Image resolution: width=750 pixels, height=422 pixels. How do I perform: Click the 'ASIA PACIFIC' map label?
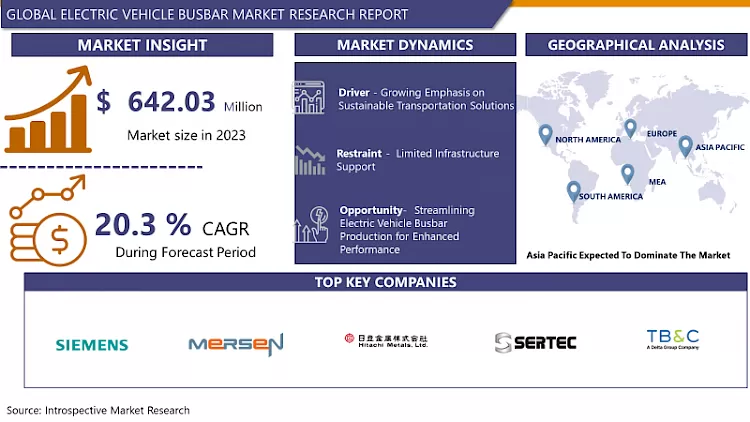(720, 147)
